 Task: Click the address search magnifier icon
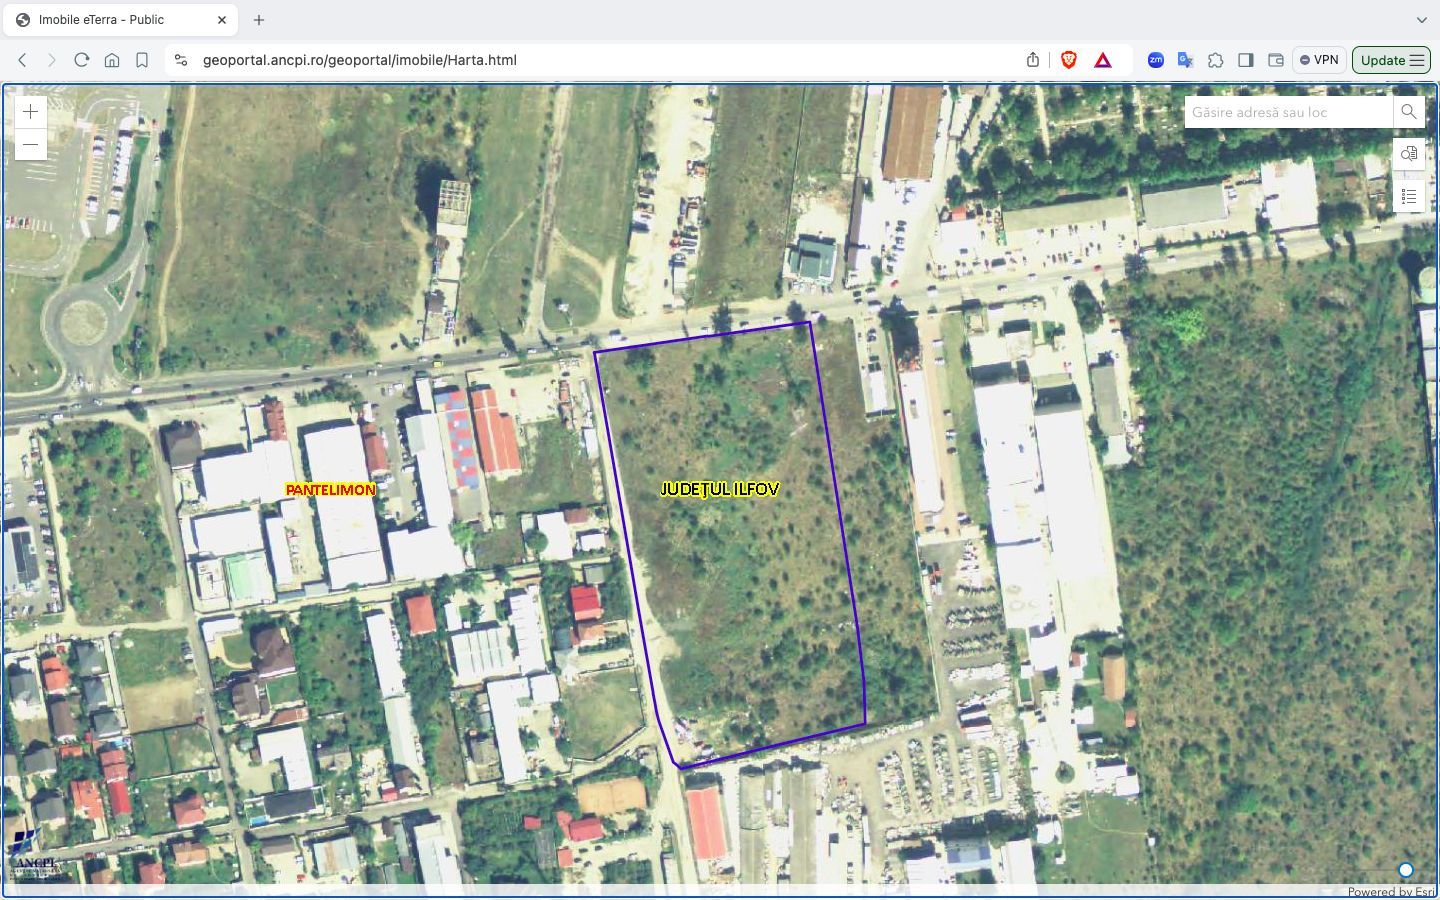[1408, 111]
